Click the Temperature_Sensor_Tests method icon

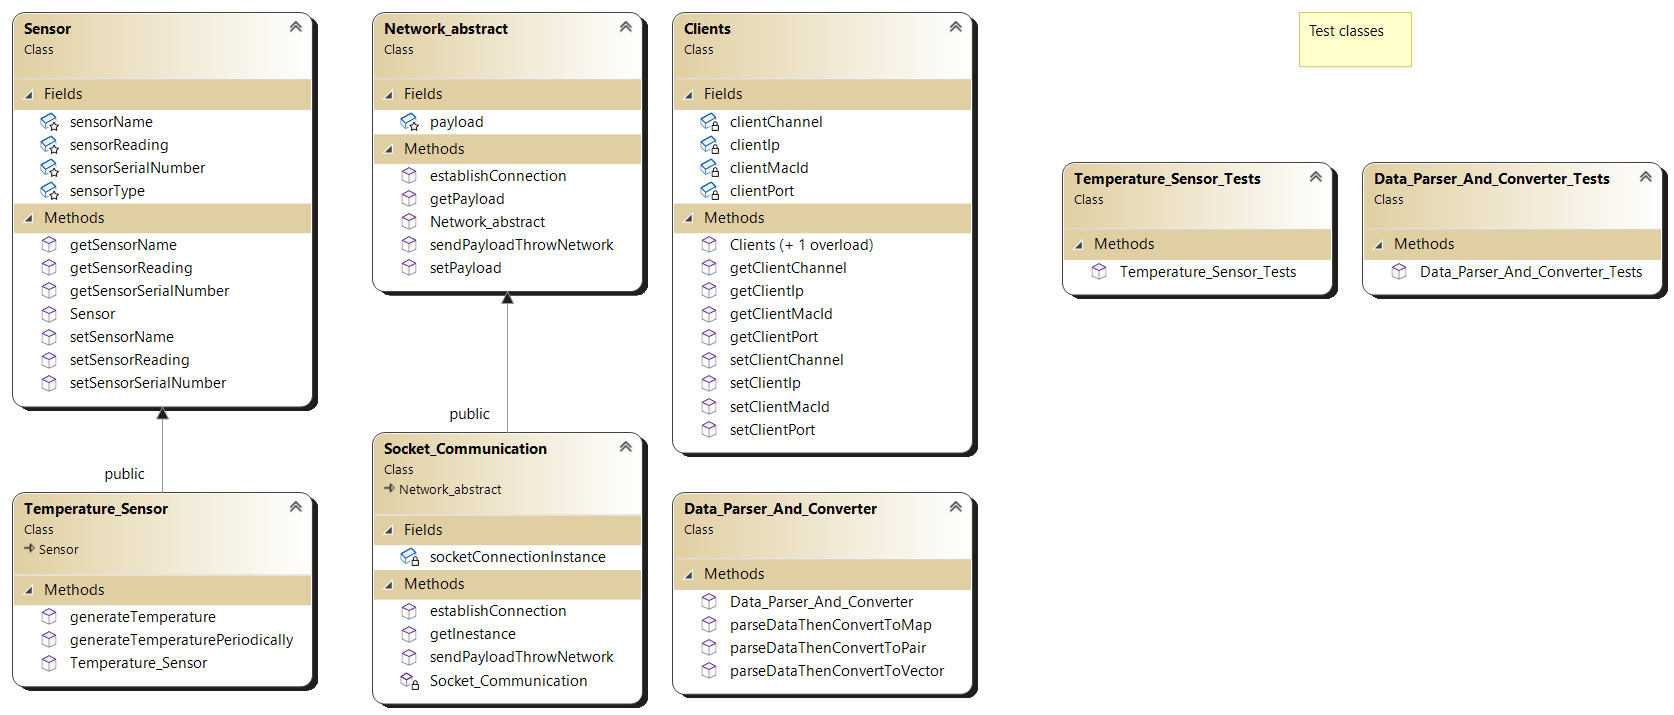pyautogui.click(x=1099, y=272)
